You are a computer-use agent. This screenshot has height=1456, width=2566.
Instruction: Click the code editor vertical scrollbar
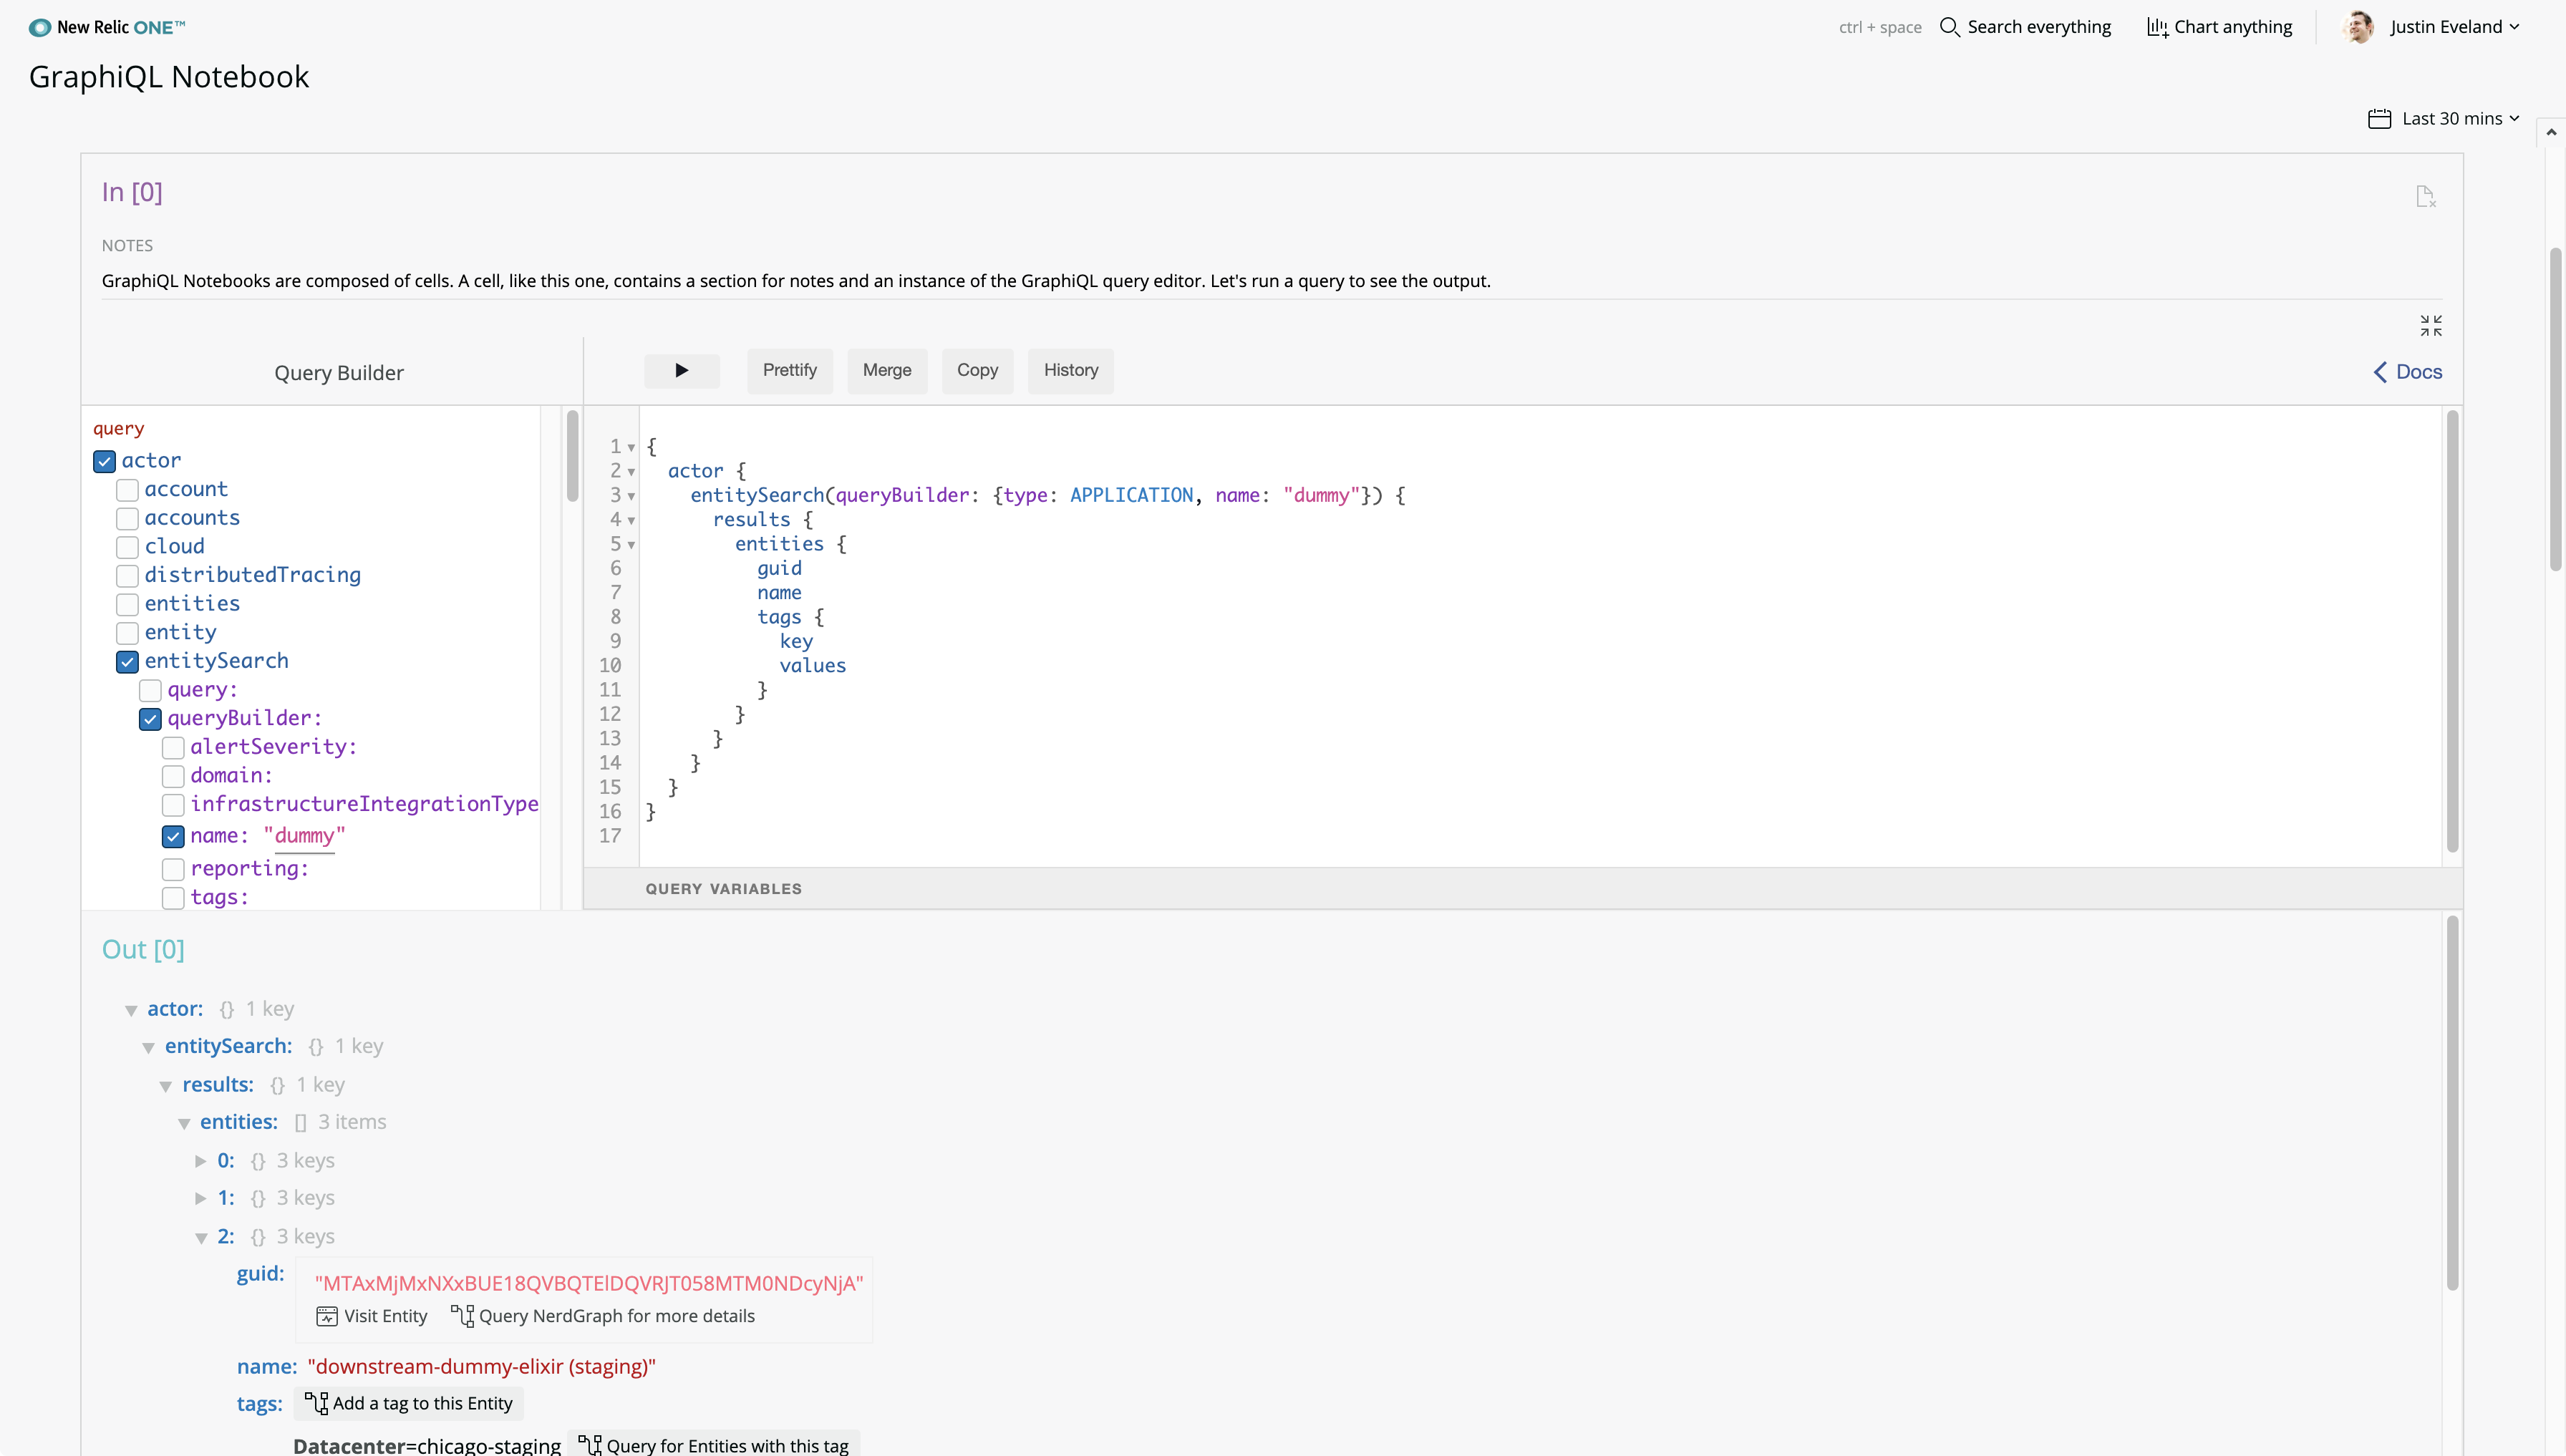coord(2452,631)
